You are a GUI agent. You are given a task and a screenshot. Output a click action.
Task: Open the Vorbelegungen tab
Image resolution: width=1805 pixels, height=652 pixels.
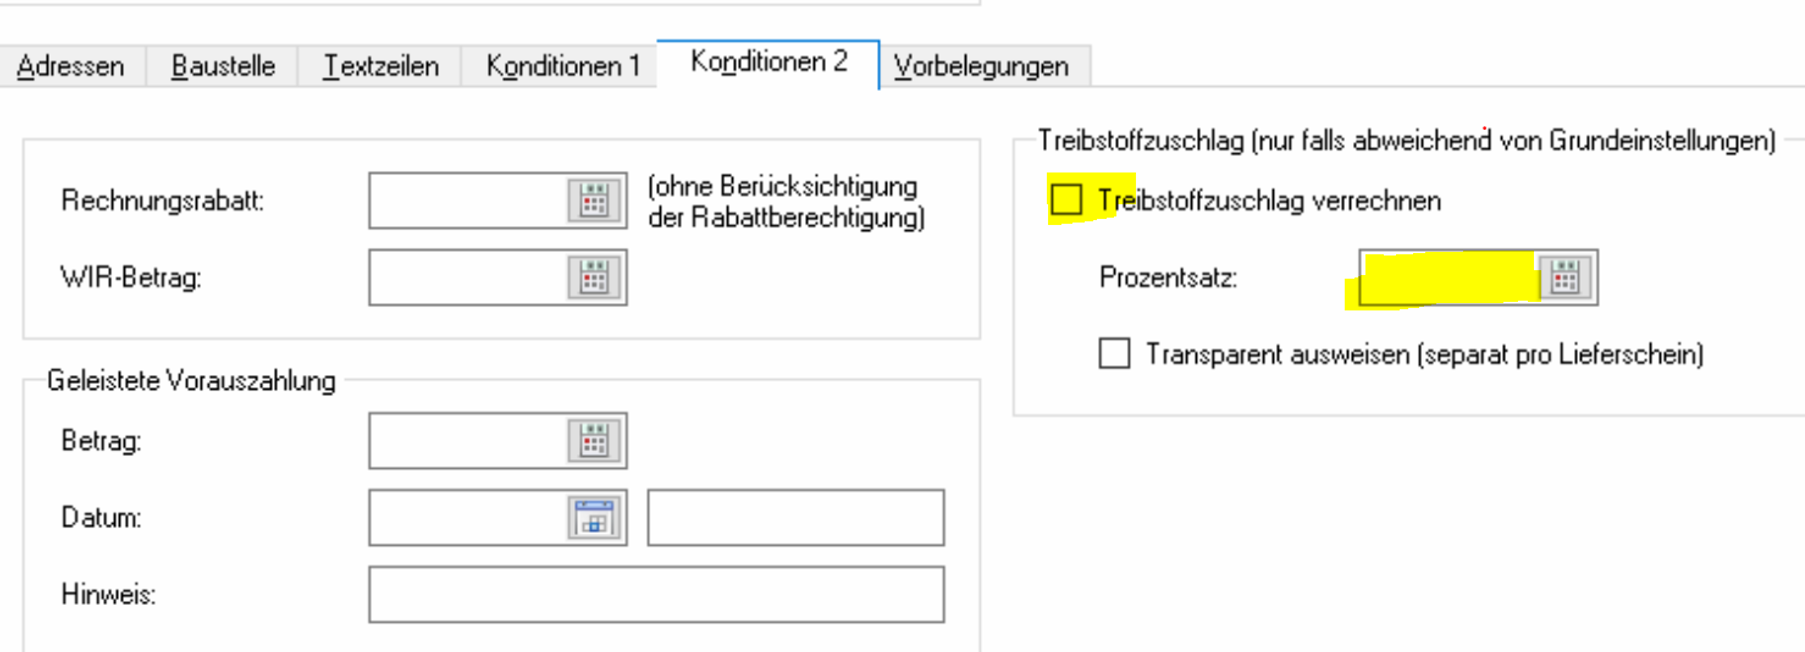tap(981, 66)
